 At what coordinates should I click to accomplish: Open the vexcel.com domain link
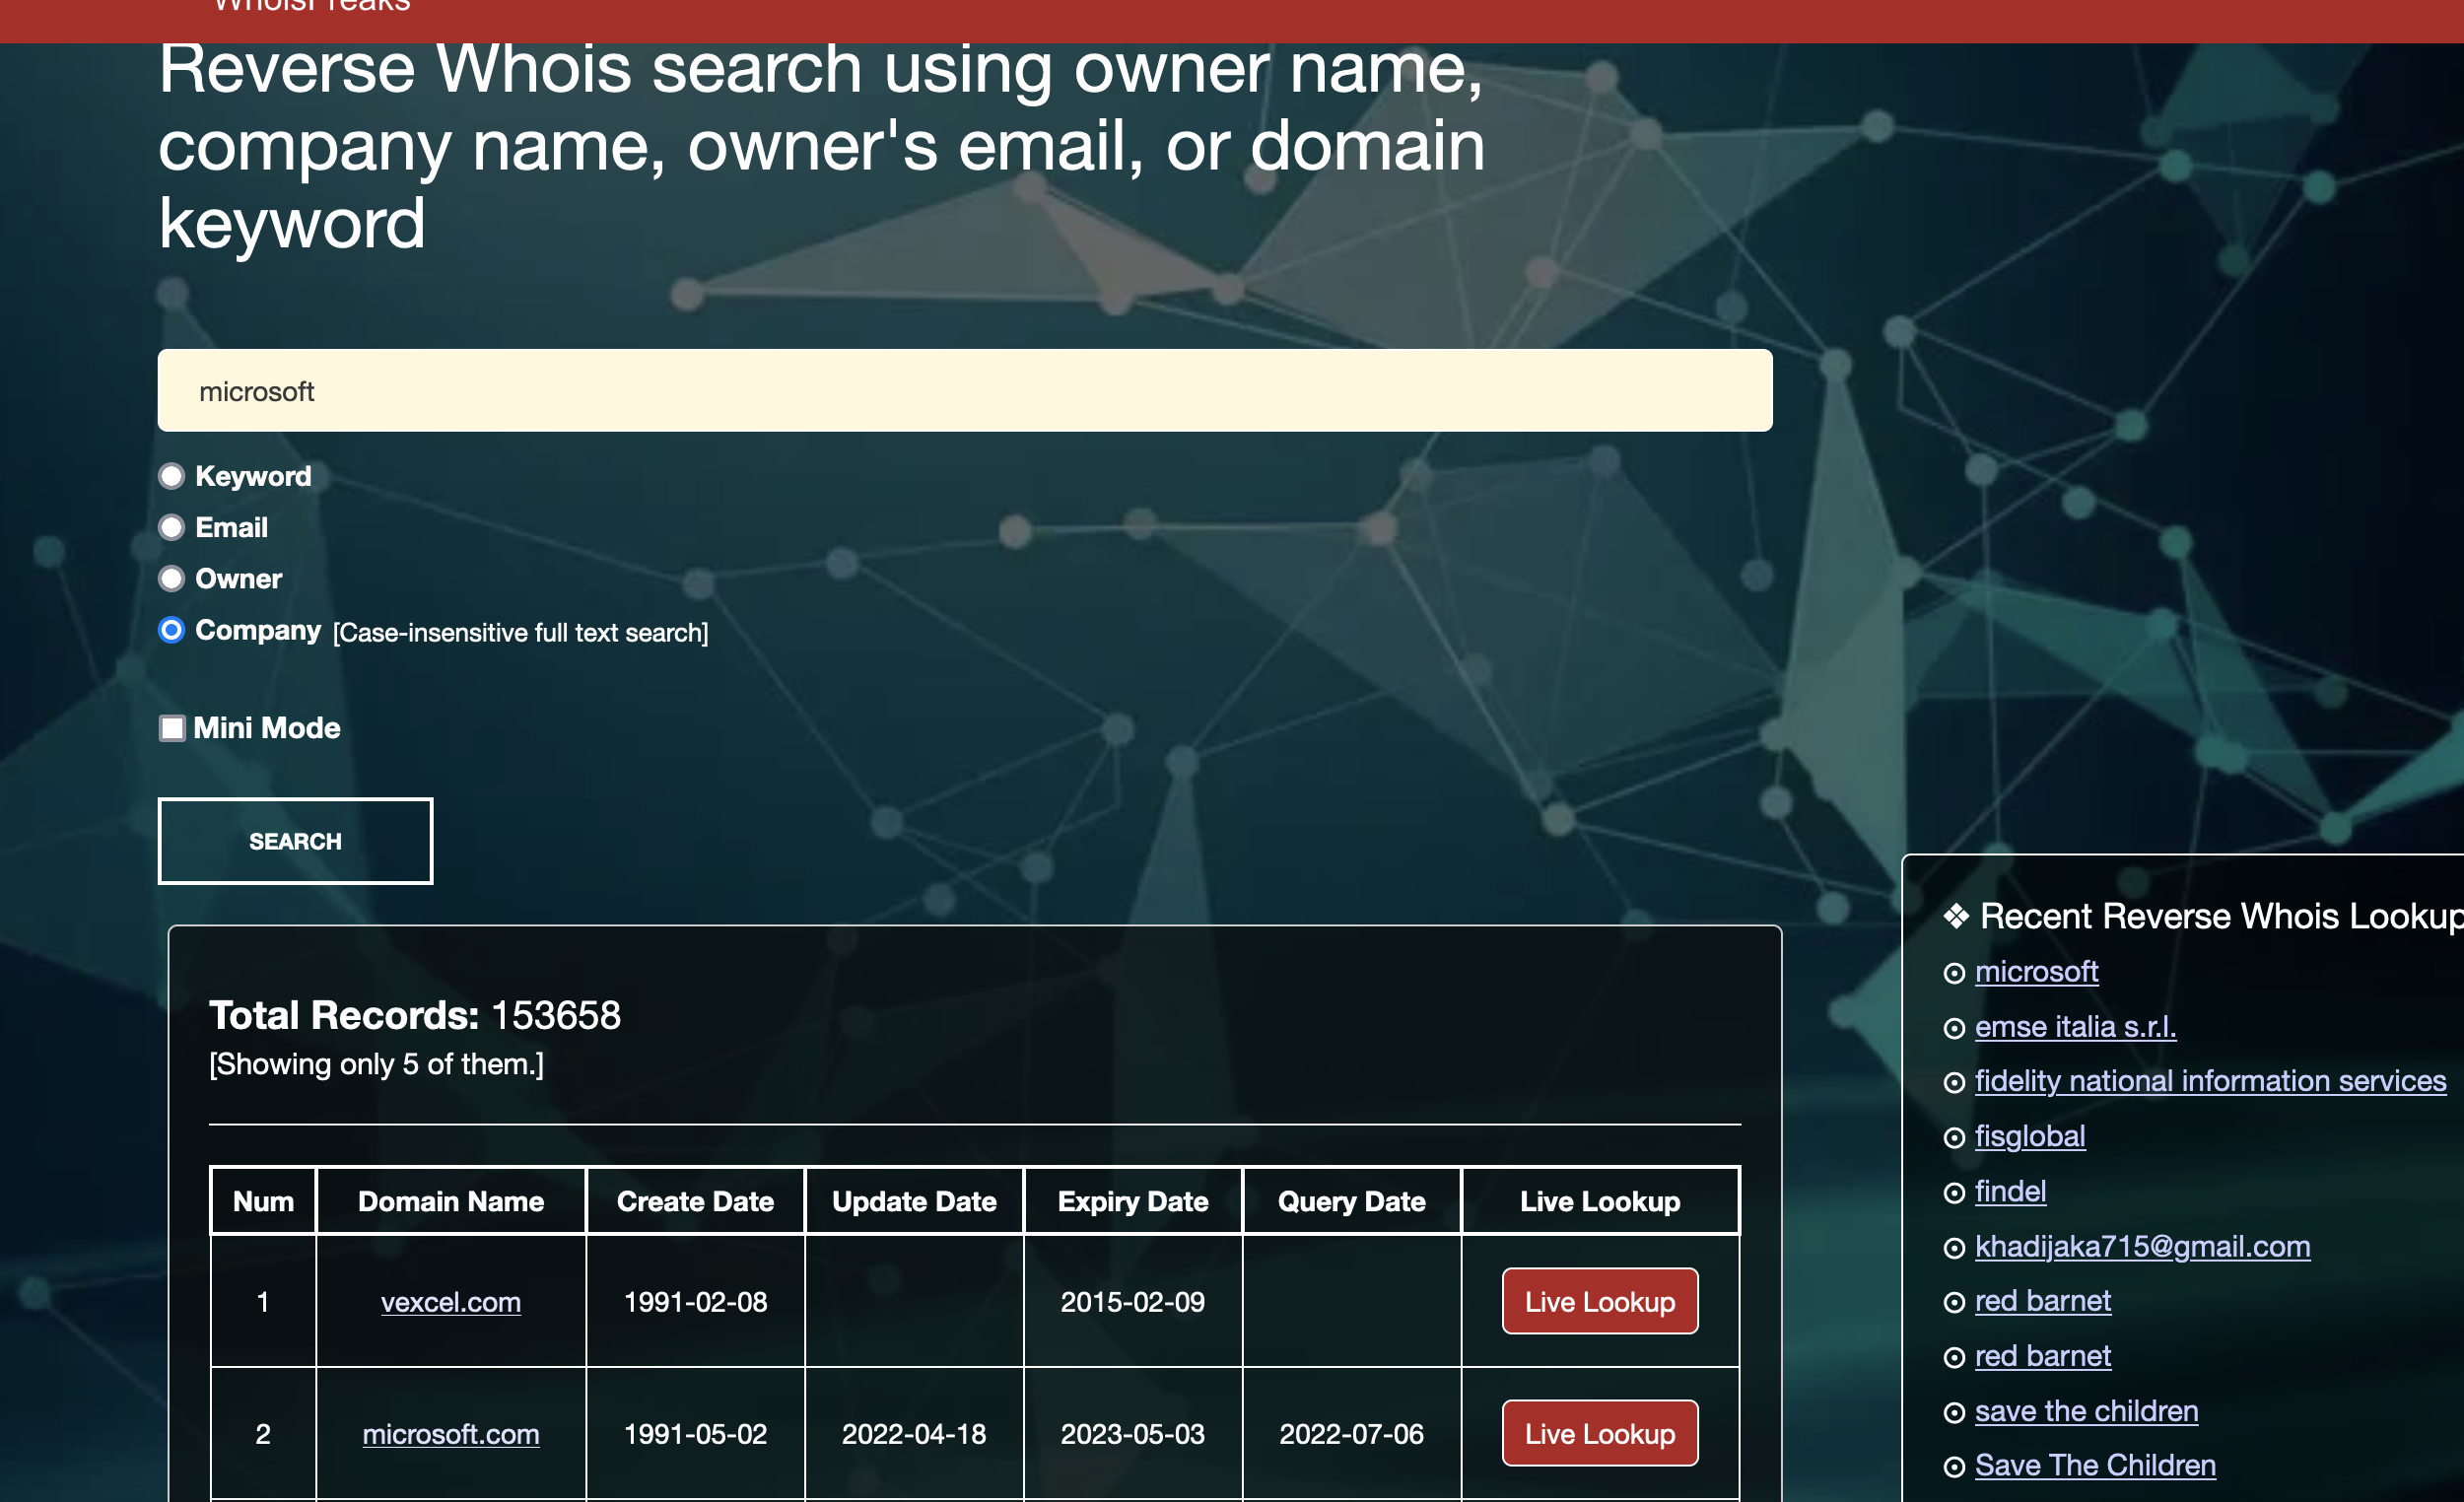tap(451, 1302)
